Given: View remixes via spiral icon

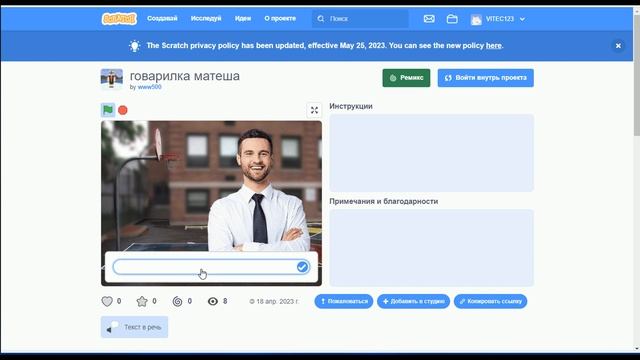Looking at the screenshot, I should (x=177, y=301).
